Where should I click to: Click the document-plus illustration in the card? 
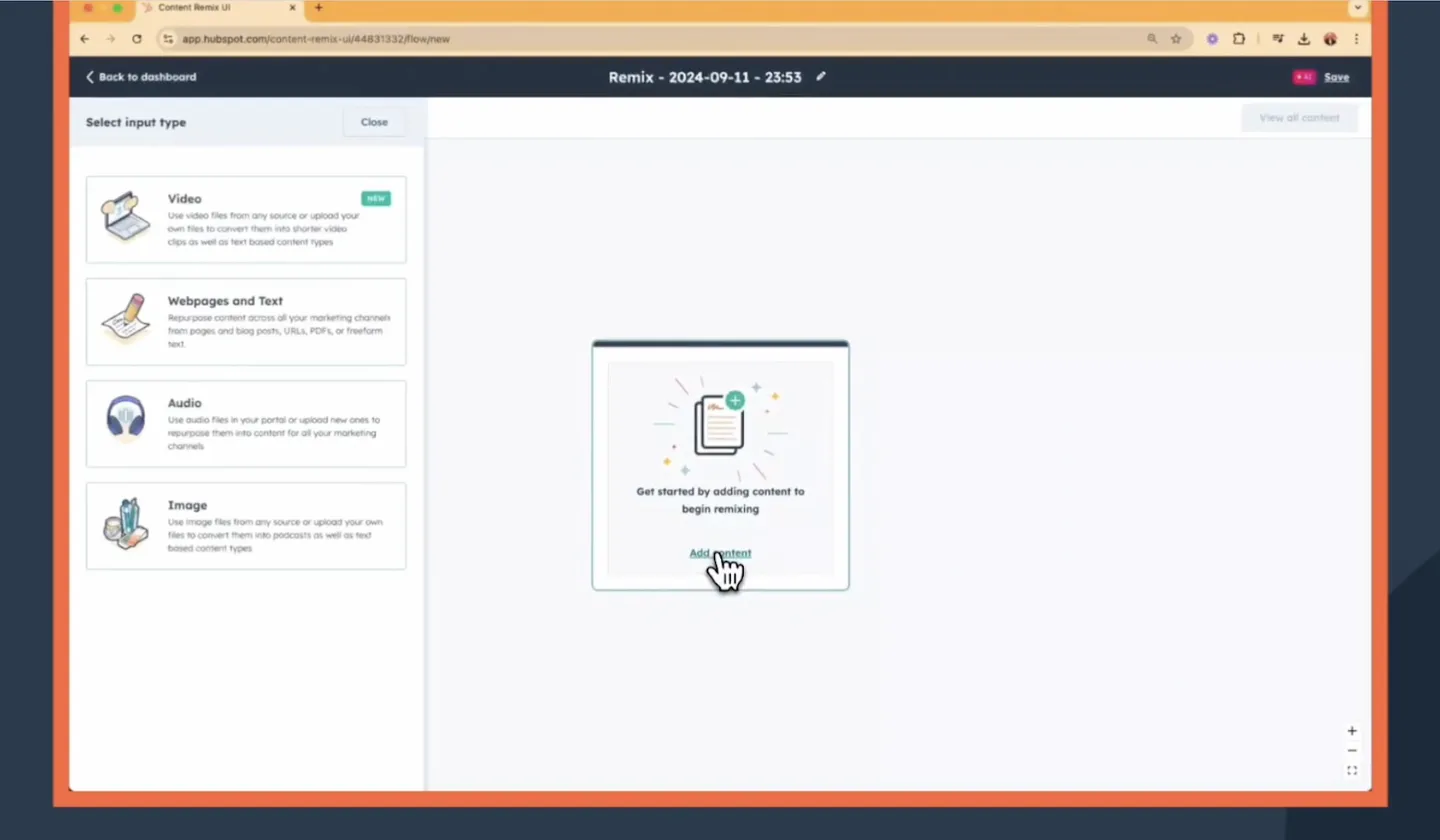pyautogui.click(x=722, y=425)
